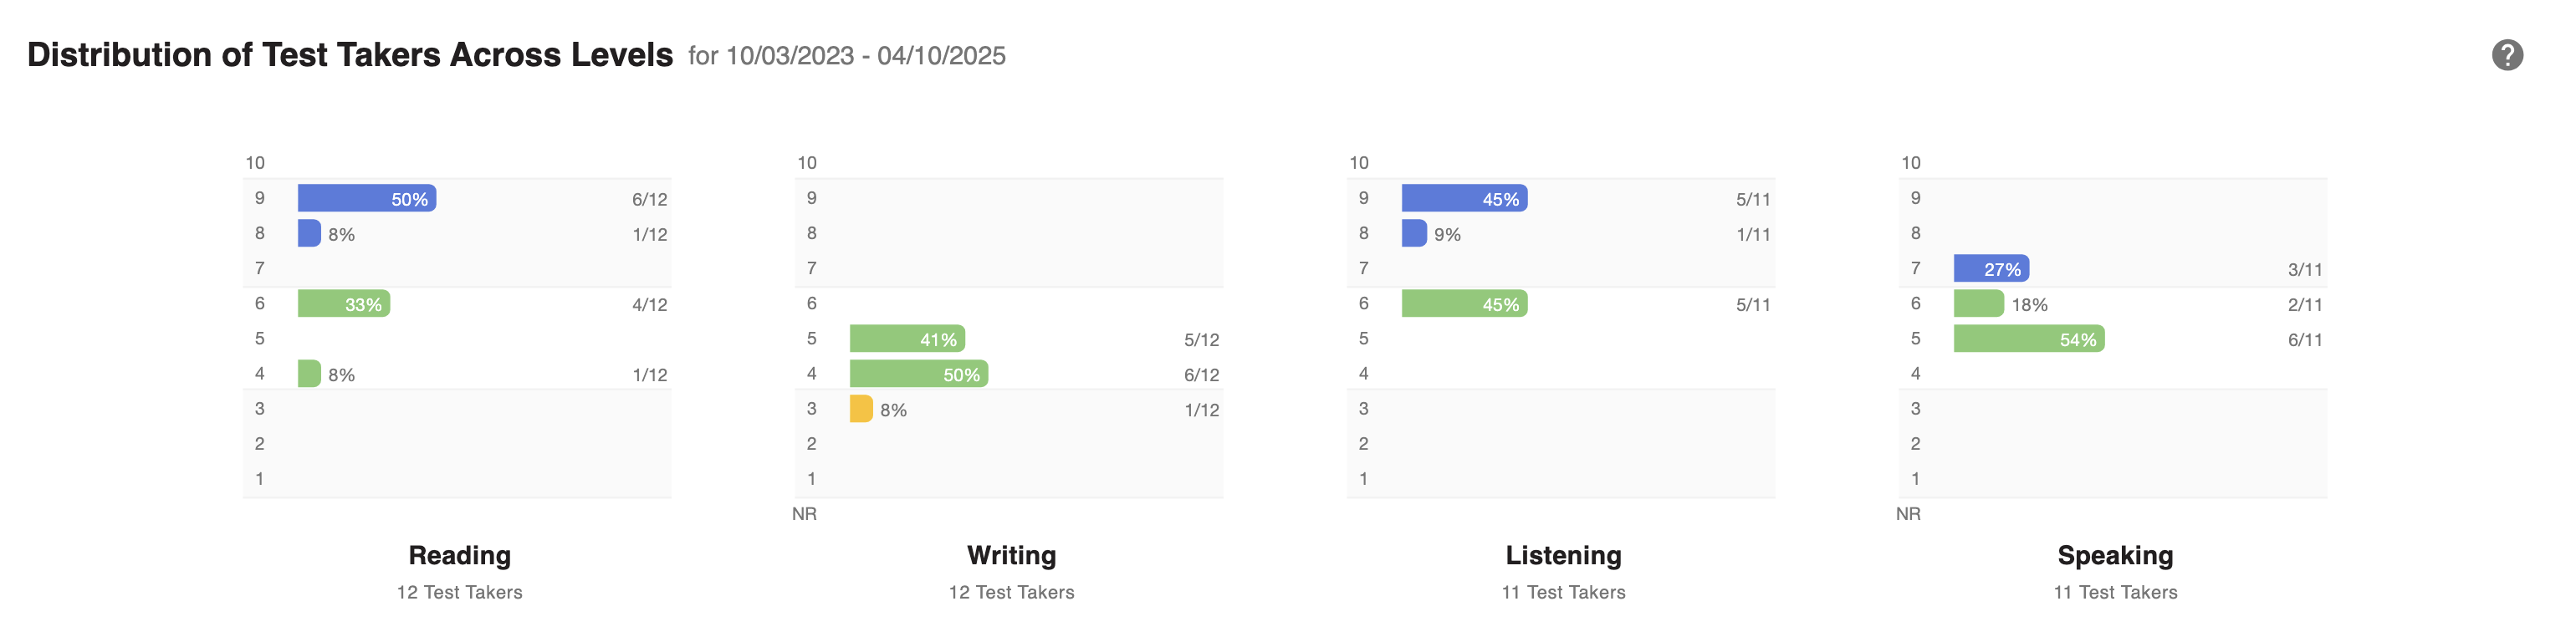The width and height of the screenshot is (2576, 632).
Task: Click the Writing chart title
Action: (x=1011, y=555)
